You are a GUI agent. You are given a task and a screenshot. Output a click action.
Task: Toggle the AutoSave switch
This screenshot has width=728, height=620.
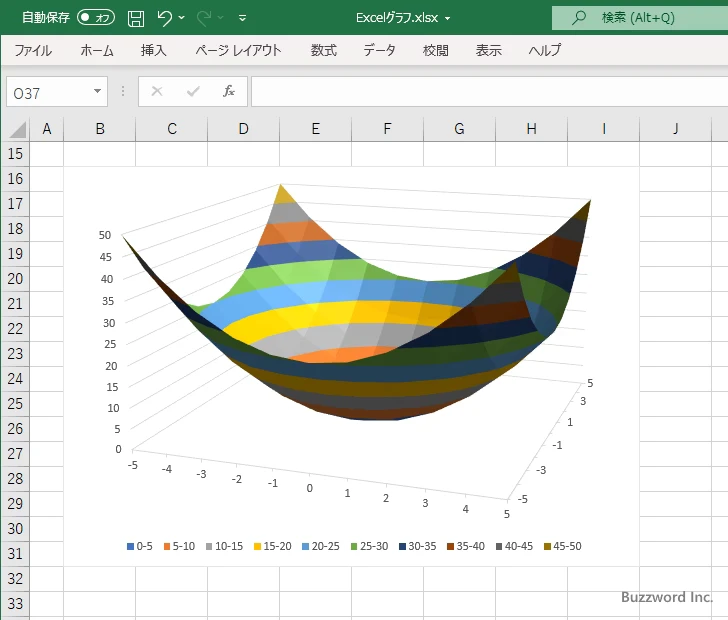[96, 18]
